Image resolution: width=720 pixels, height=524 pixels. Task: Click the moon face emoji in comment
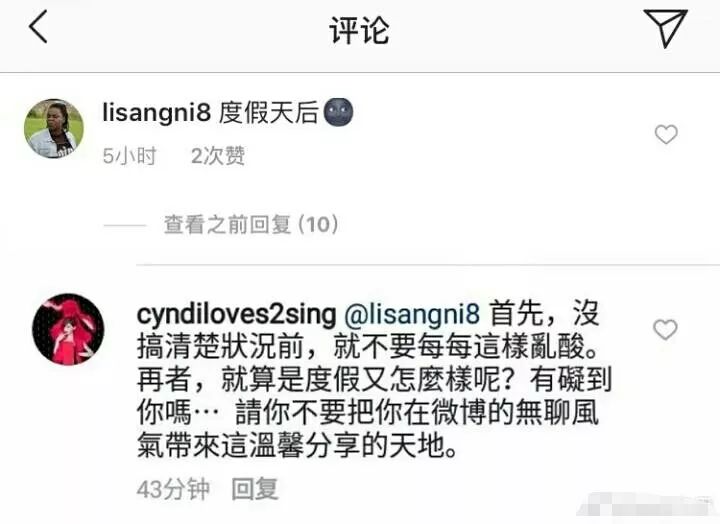(338, 113)
